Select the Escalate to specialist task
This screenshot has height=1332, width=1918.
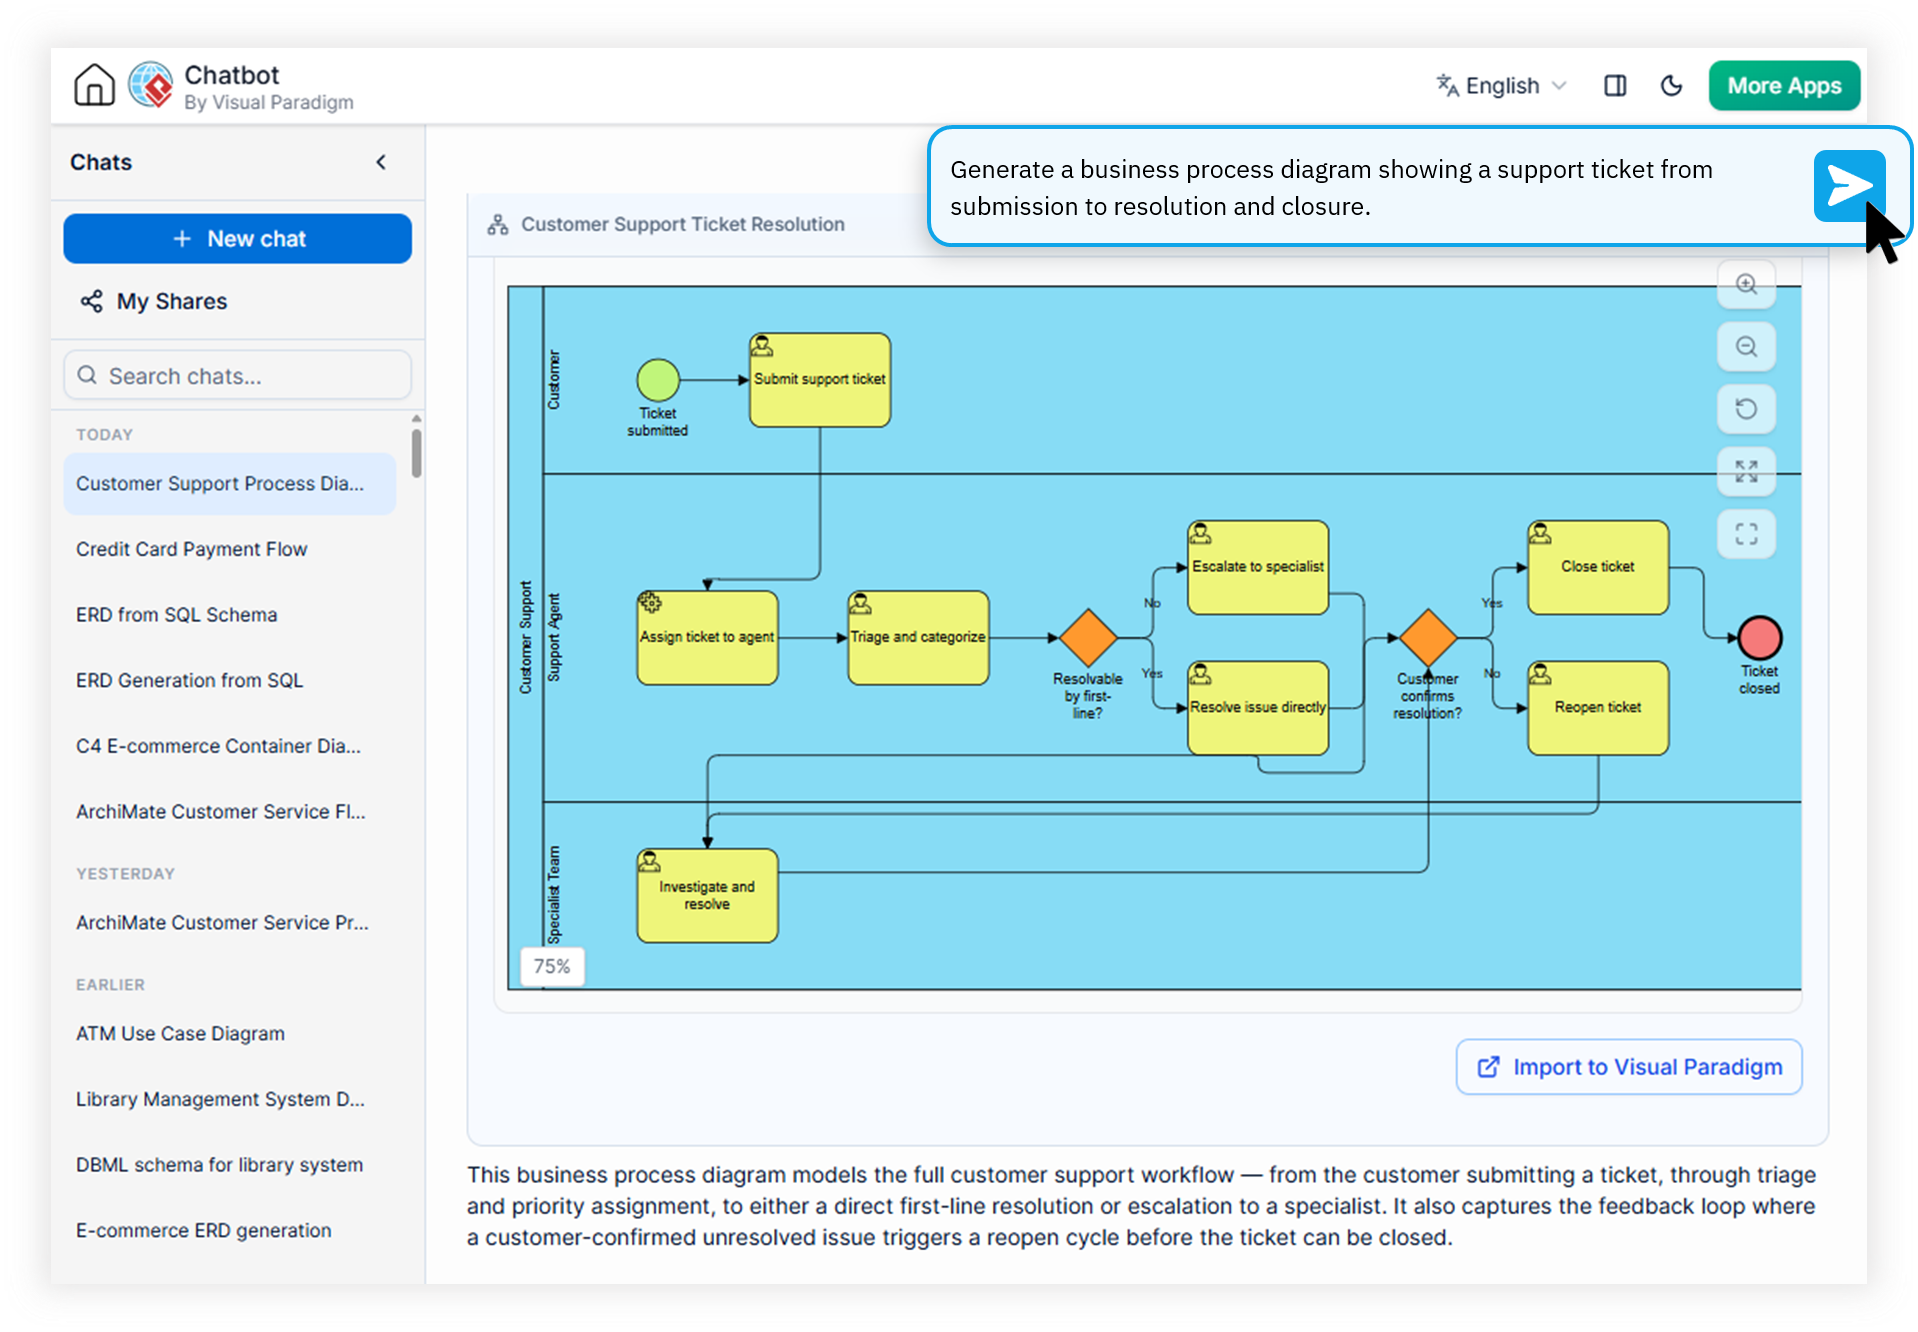coord(1258,567)
